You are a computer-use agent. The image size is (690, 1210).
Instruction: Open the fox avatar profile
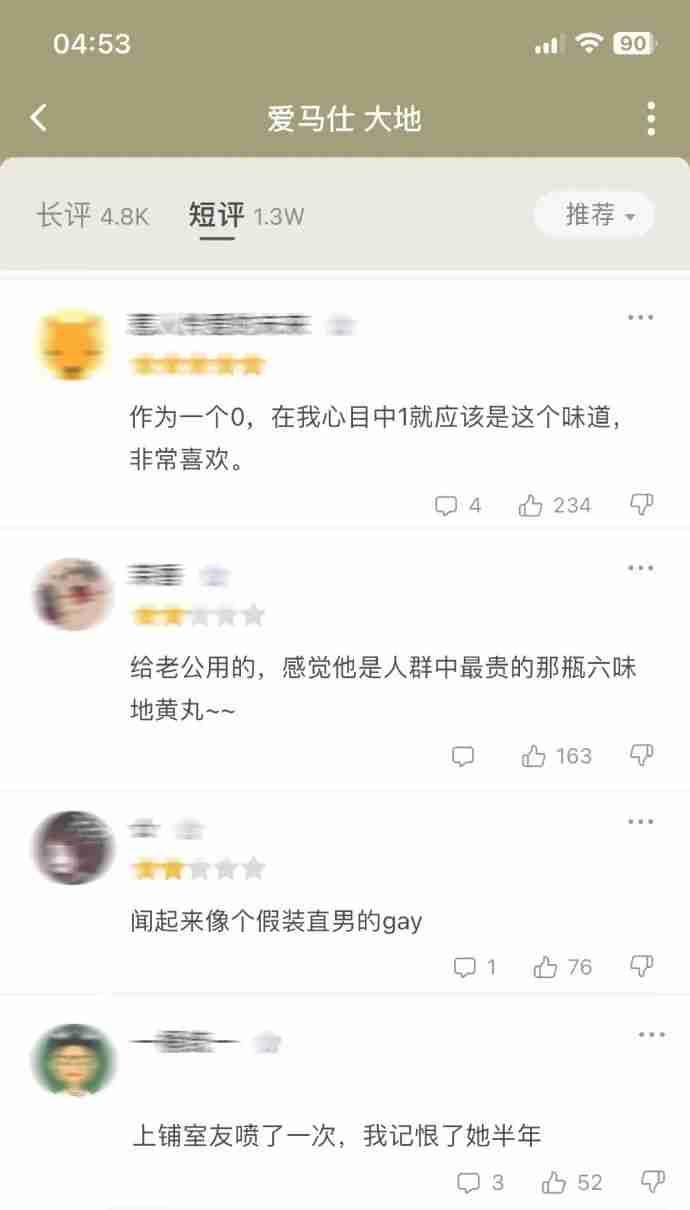(73, 345)
